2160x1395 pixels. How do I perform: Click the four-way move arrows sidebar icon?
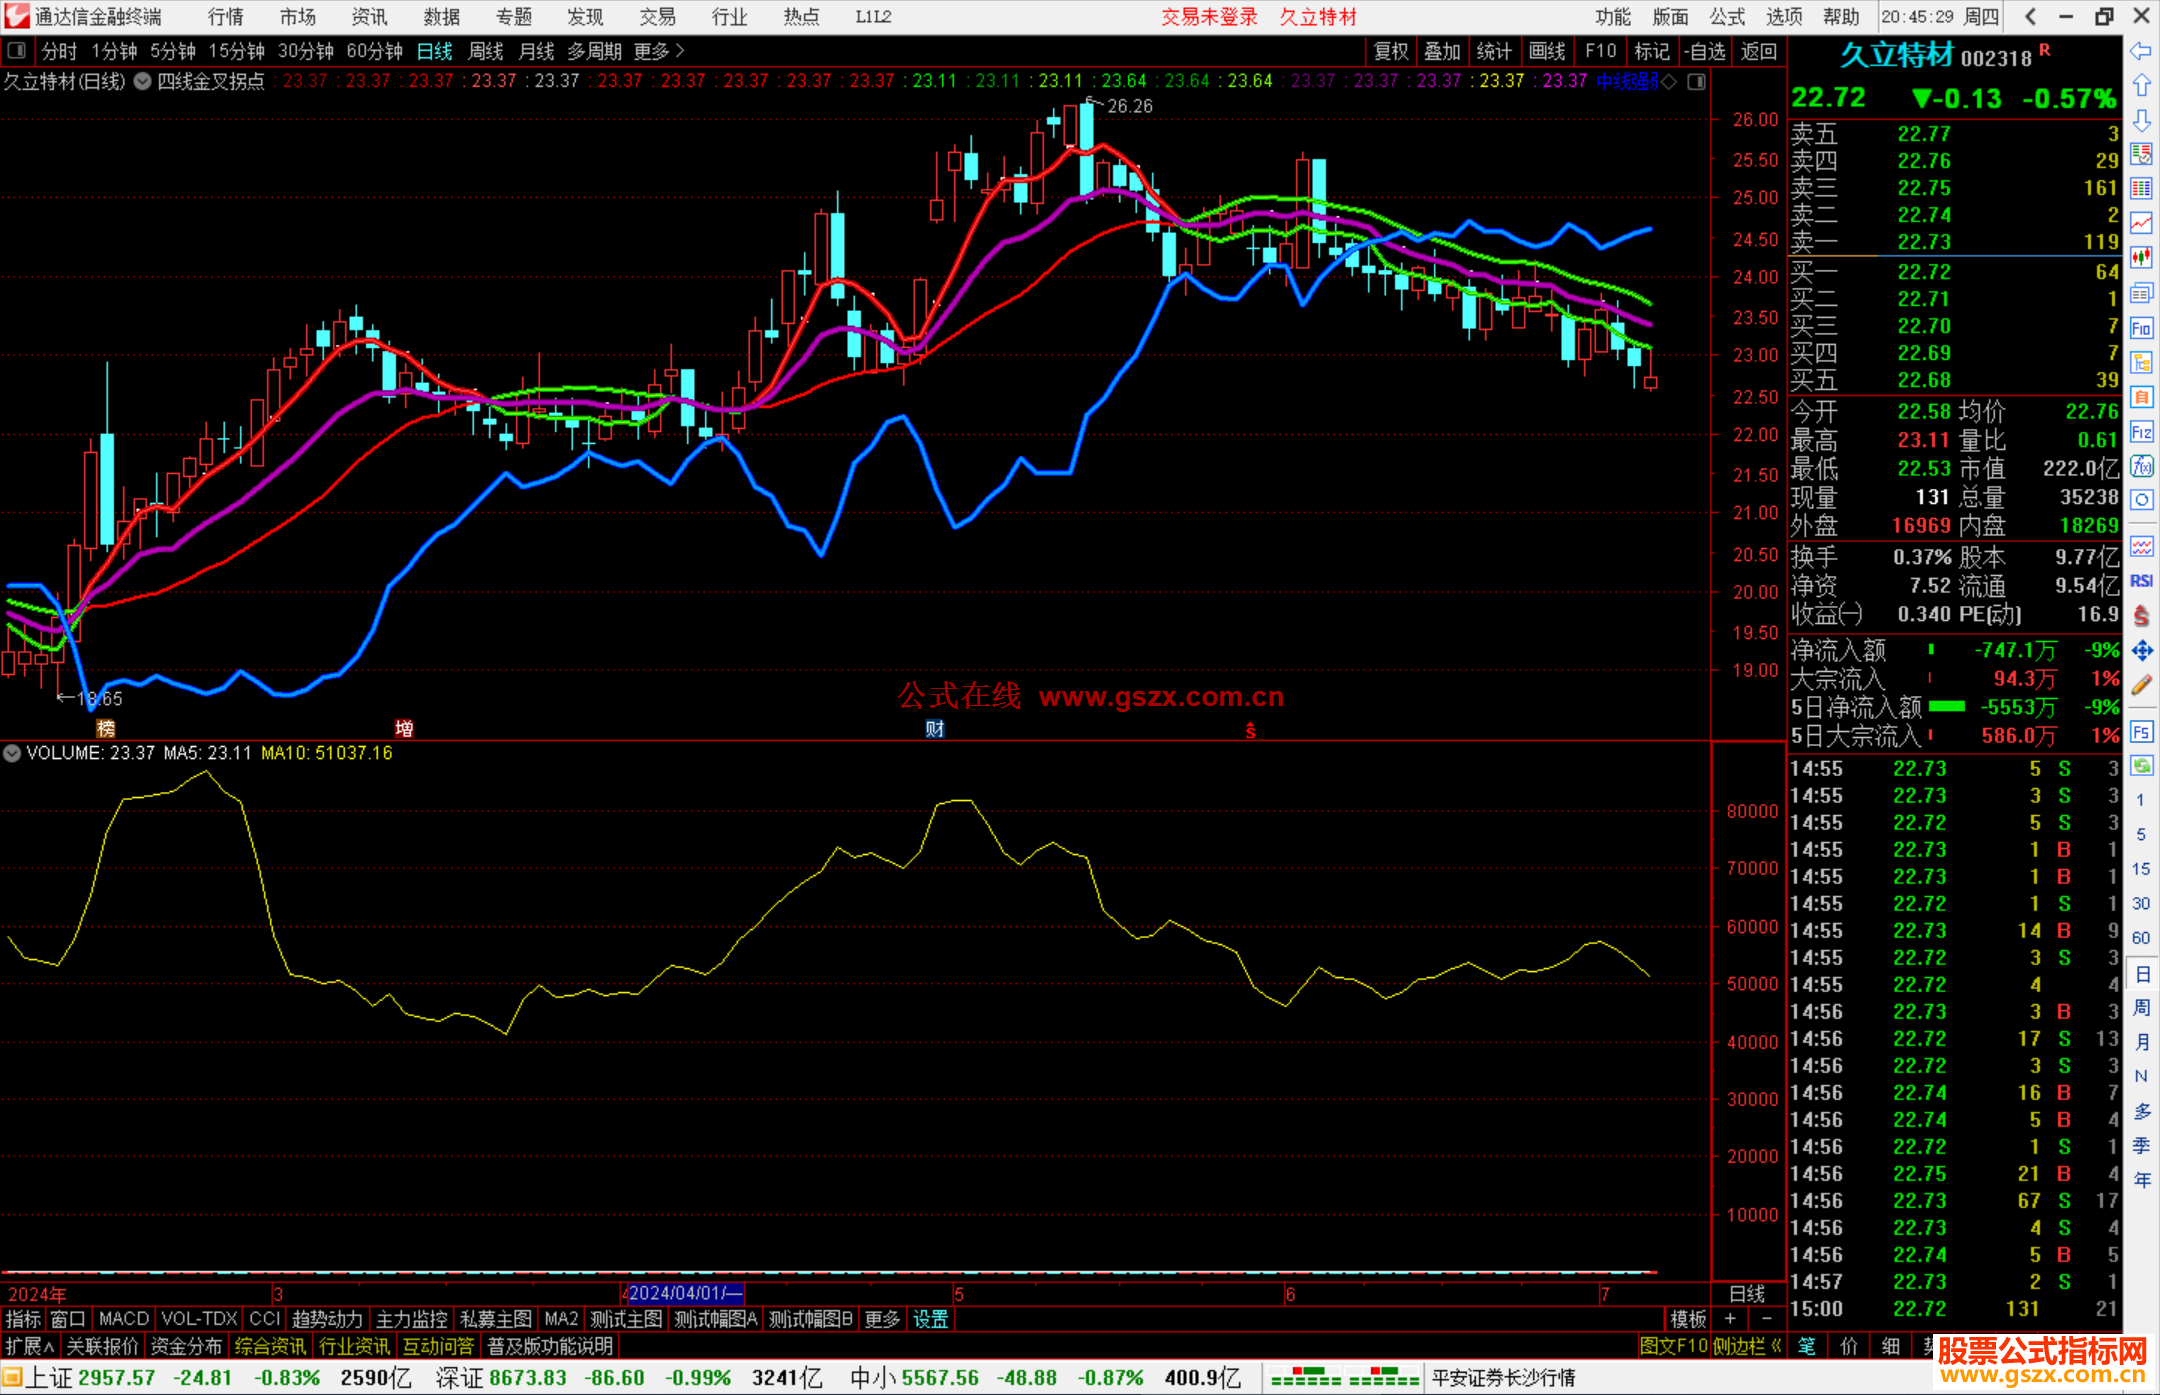(x=2141, y=651)
